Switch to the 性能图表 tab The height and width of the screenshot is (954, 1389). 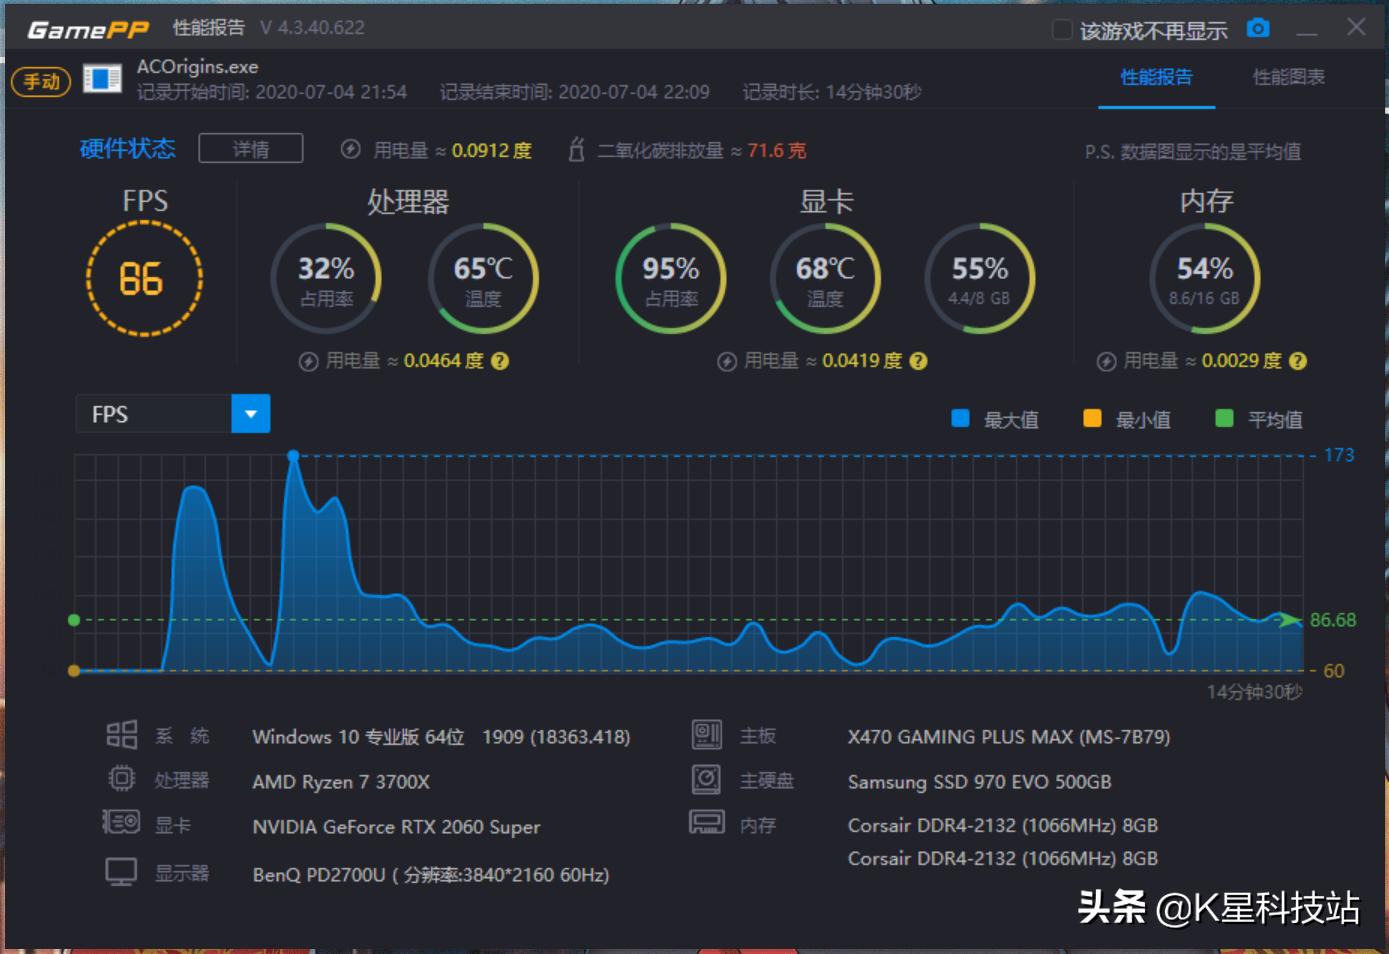click(x=1288, y=77)
